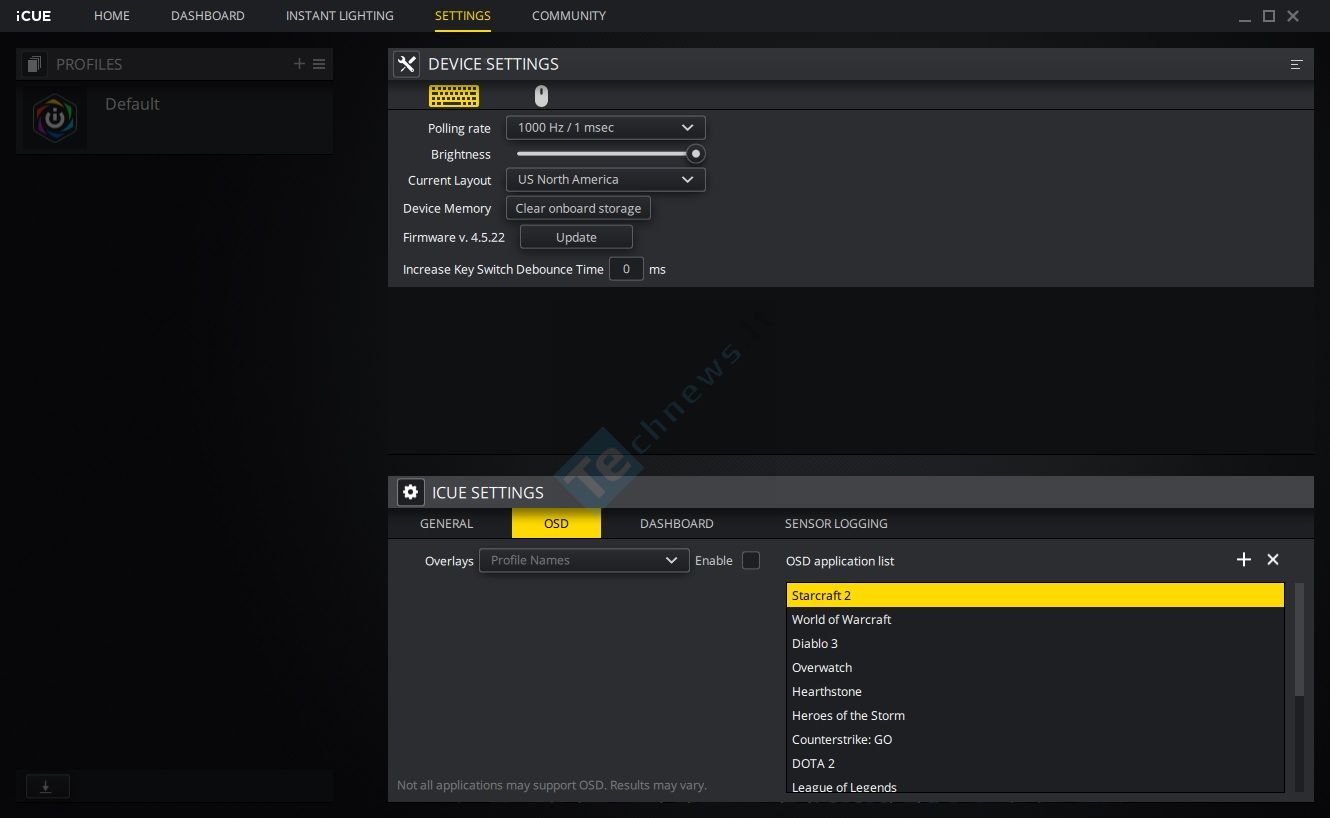Adjust the Brightness slider handle

[695, 154]
